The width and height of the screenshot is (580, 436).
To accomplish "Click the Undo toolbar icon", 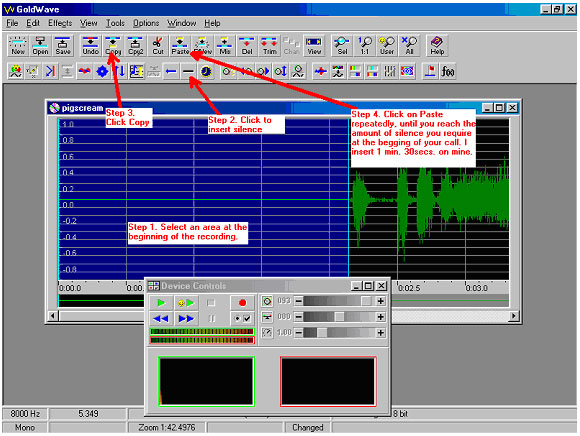I will click(x=90, y=45).
